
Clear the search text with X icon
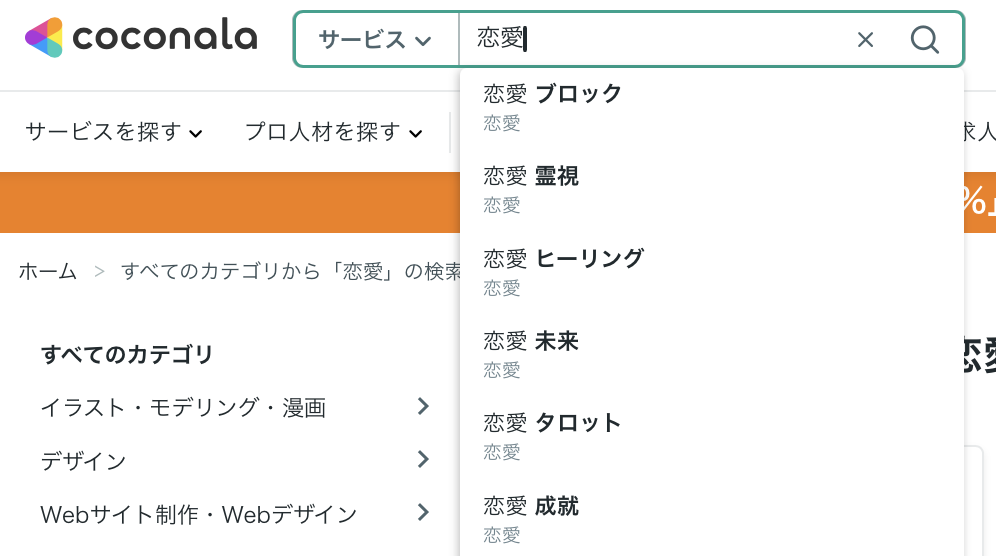point(866,39)
